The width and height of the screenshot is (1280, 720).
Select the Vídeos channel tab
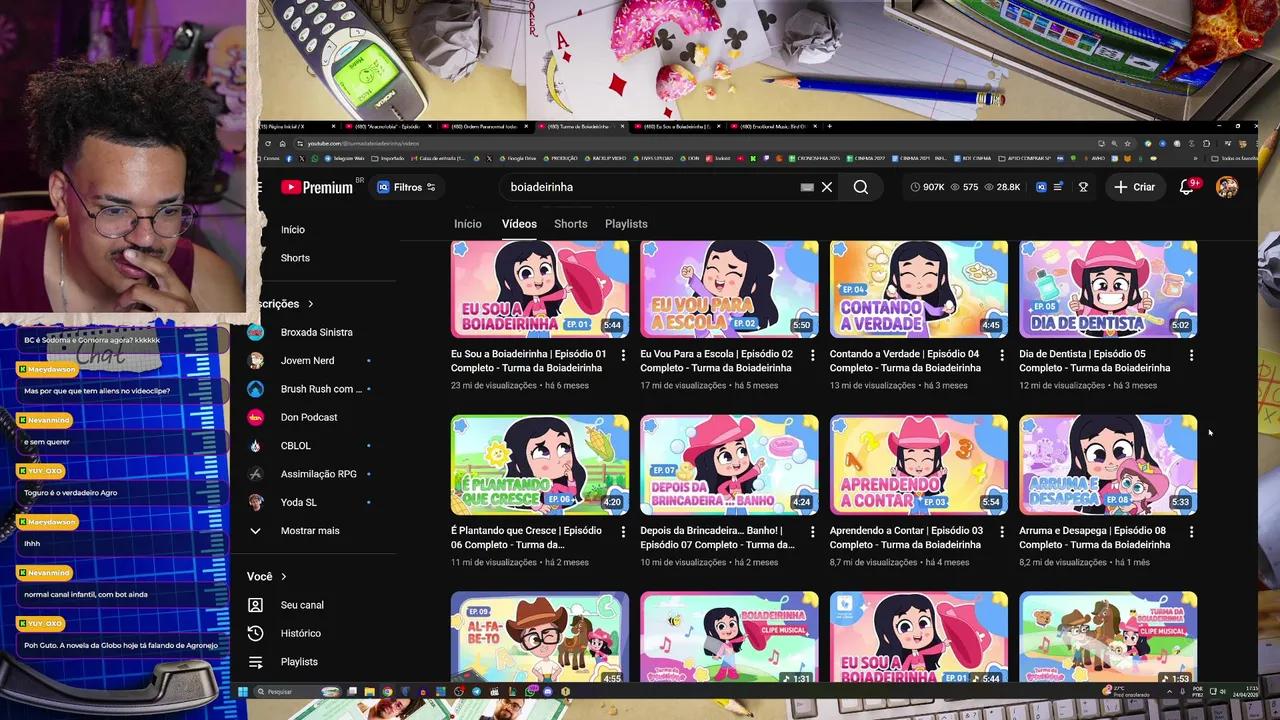tap(519, 224)
